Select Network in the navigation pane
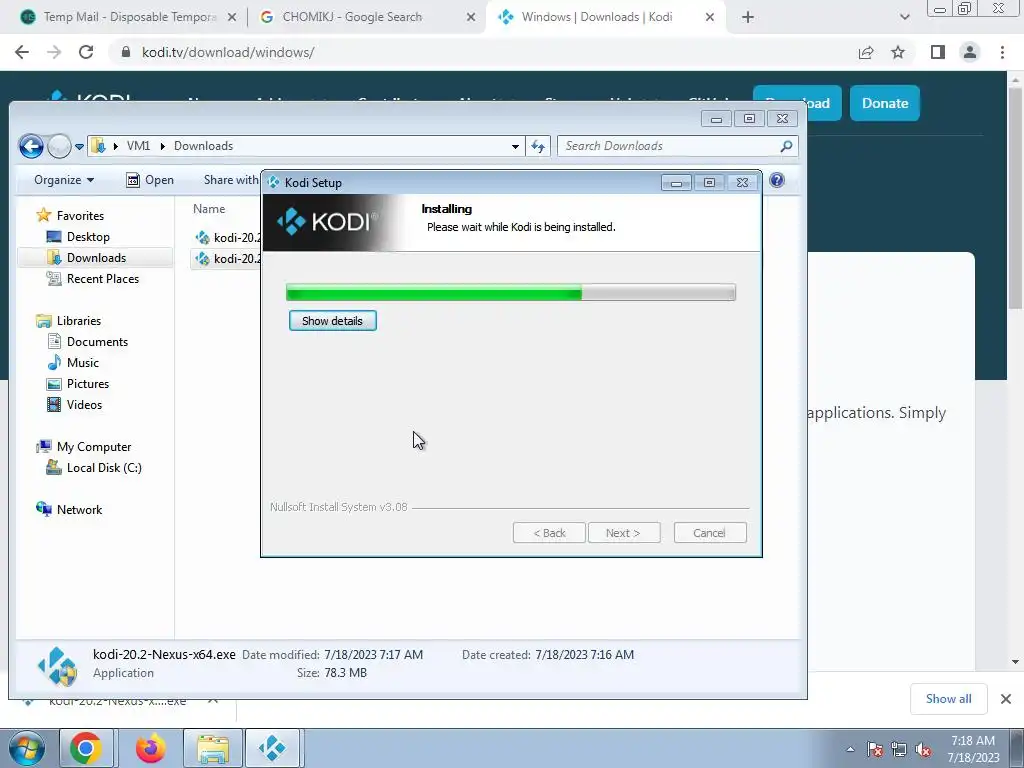The width and height of the screenshot is (1024, 768). click(69, 509)
